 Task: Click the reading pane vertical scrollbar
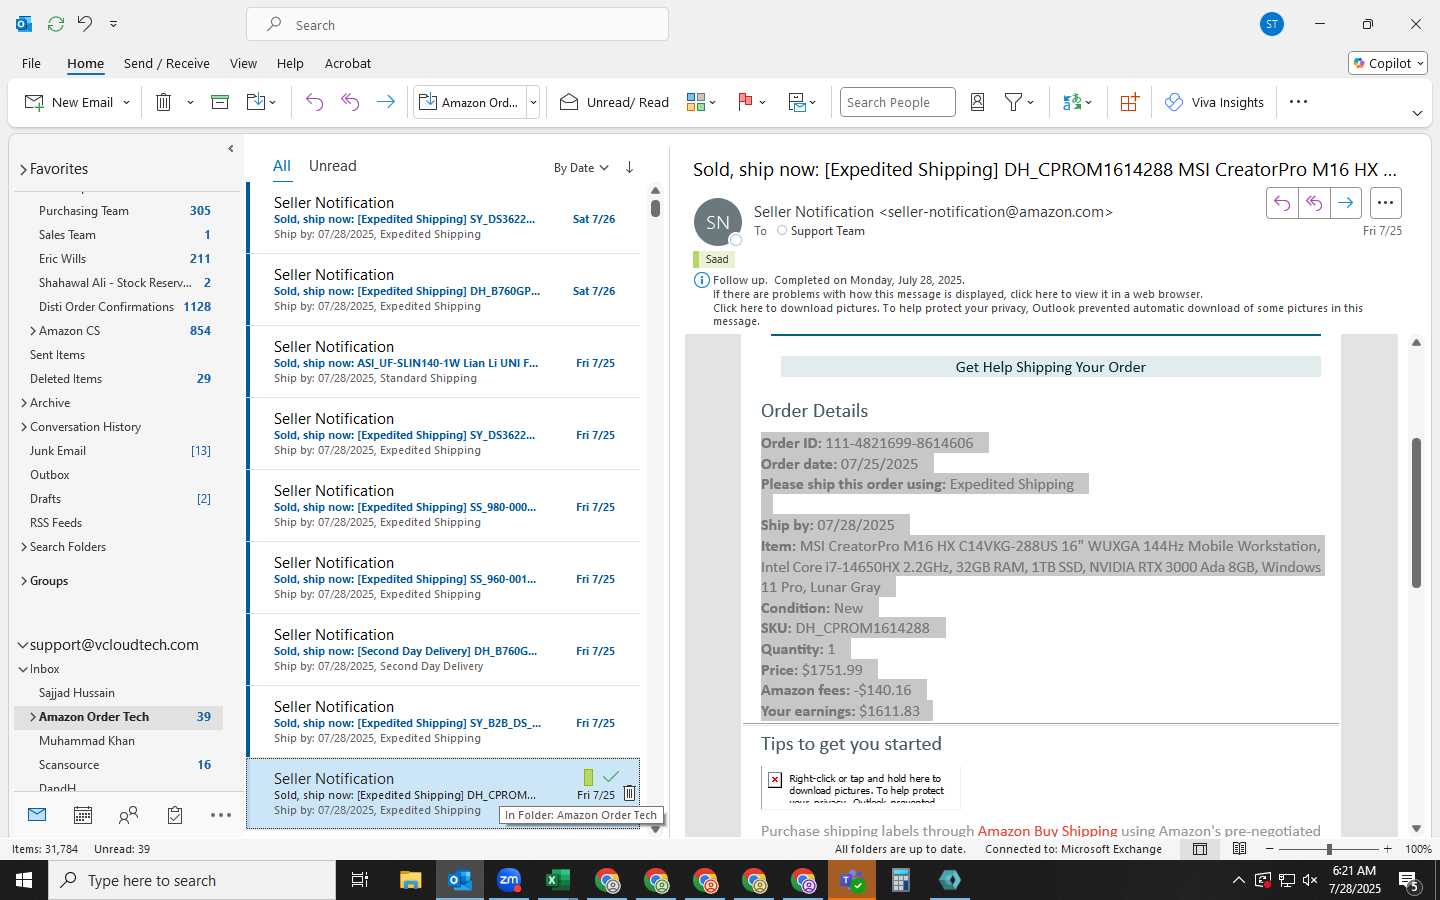[1416, 513]
